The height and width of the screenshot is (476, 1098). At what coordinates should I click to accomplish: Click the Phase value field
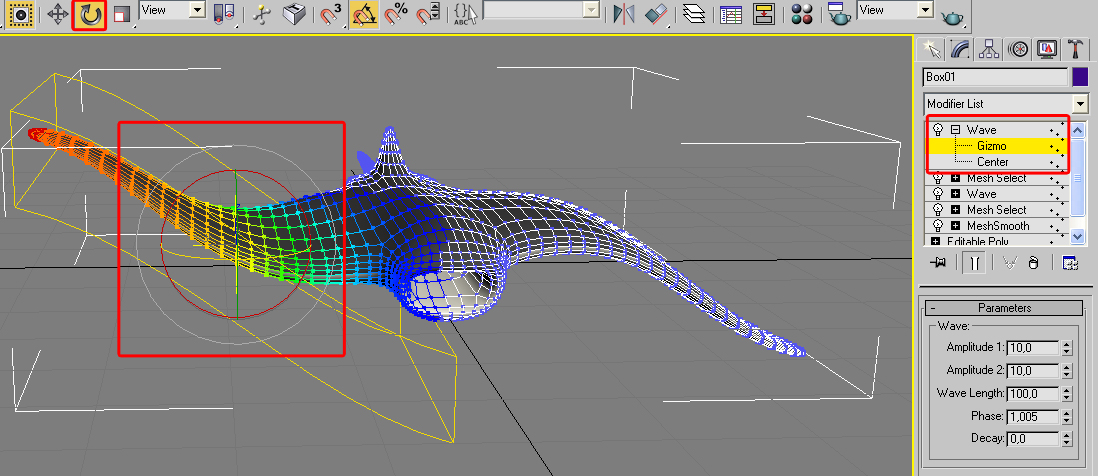pos(1033,416)
